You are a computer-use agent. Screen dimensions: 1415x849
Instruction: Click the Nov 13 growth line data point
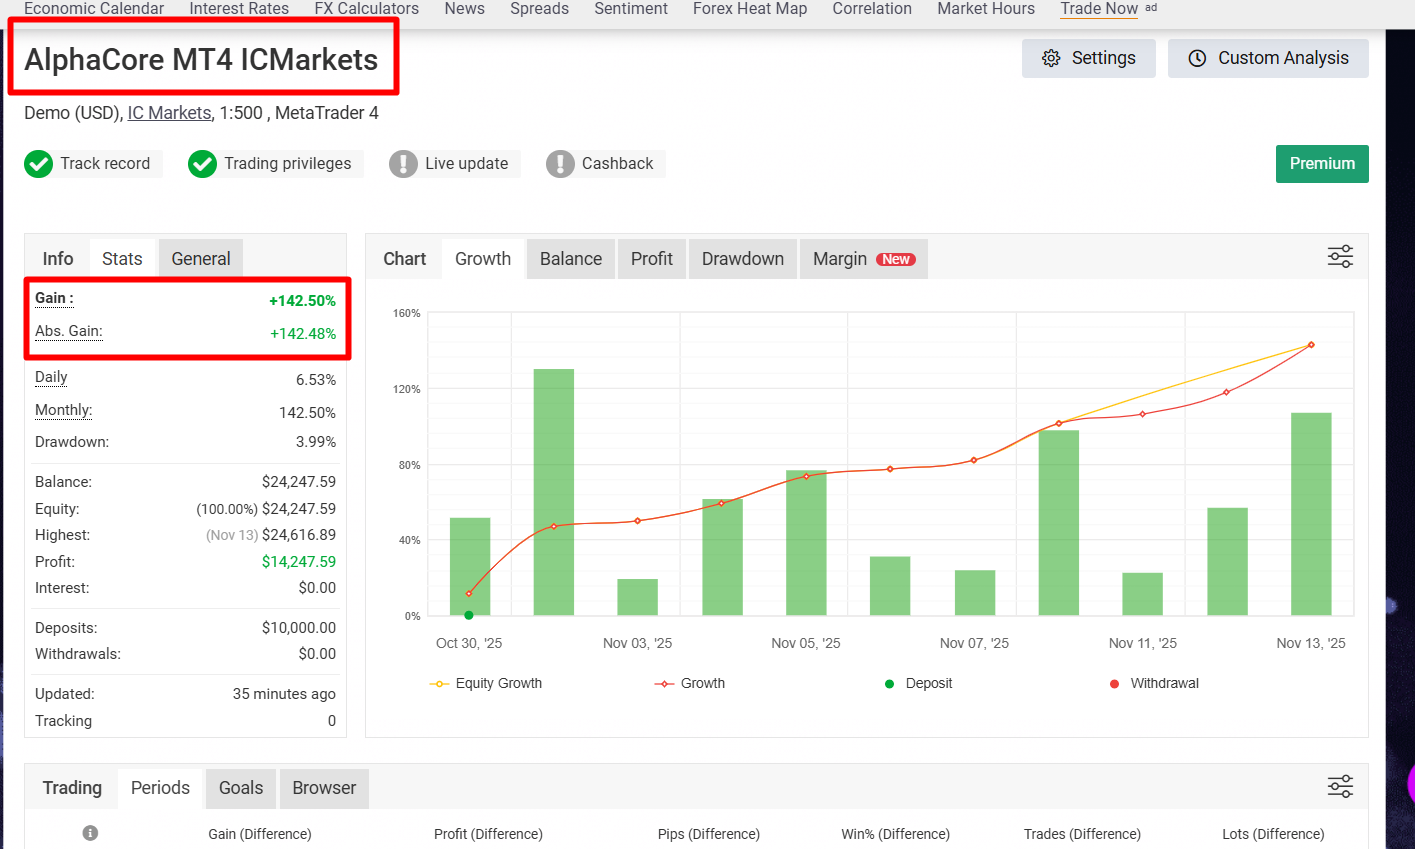(x=1311, y=345)
